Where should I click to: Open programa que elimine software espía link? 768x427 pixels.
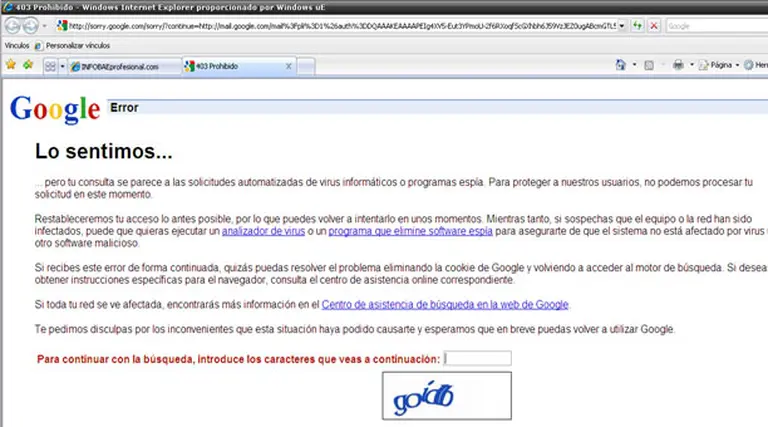[x=410, y=231]
